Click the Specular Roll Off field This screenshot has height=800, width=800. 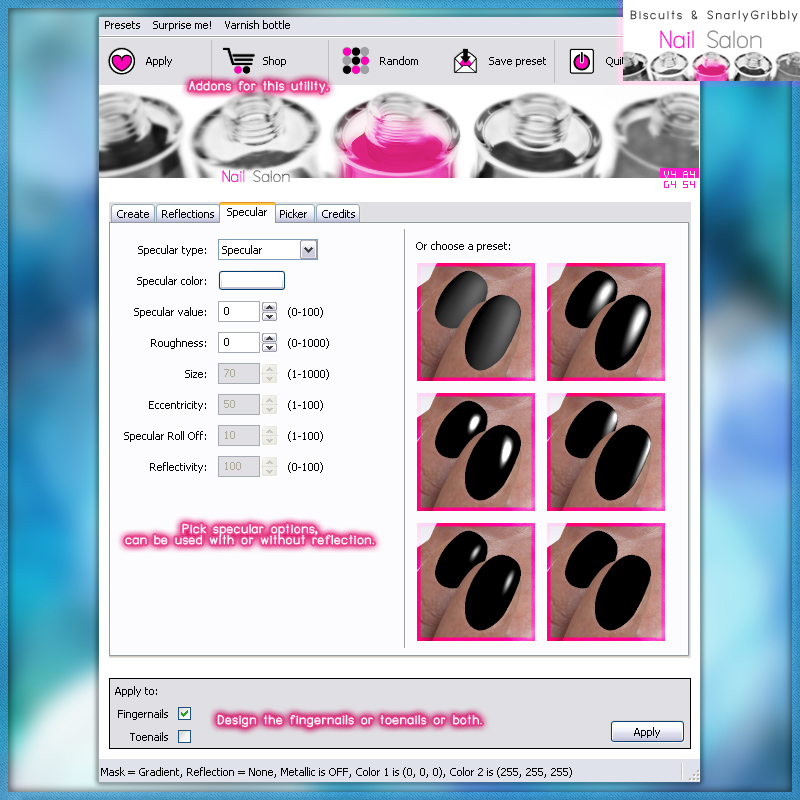coord(239,436)
